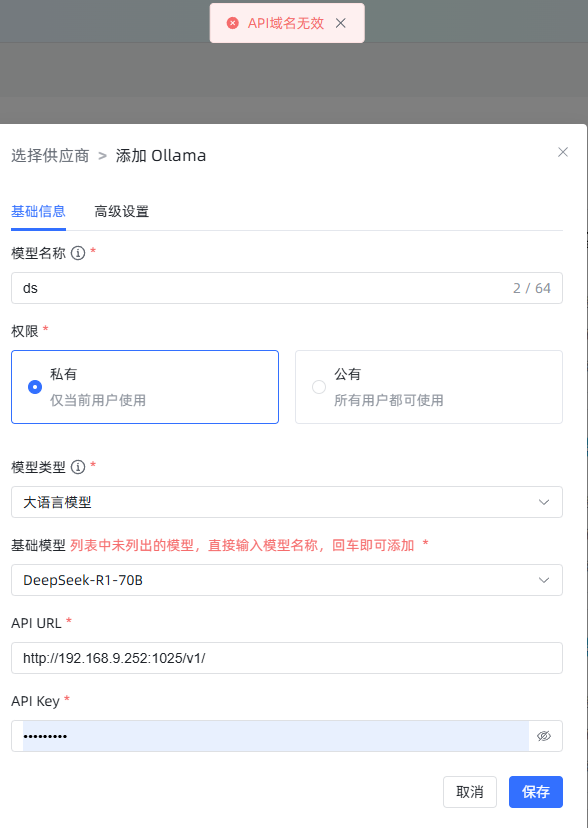Expand the 大语言模型 dropdown arrow
The height and width of the screenshot is (828, 588).
pyautogui.click(x=544, y=502)
